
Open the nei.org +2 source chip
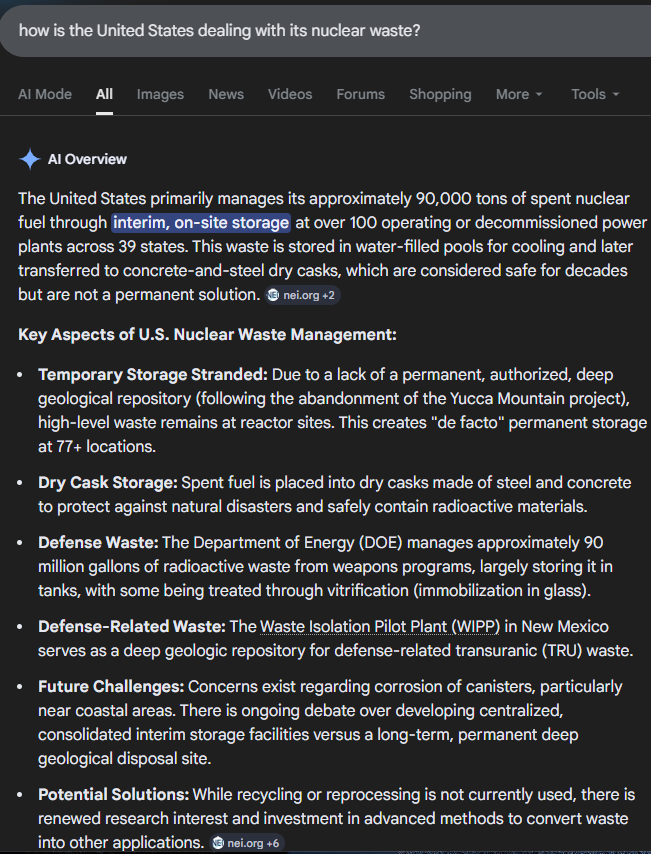point(302,295)
